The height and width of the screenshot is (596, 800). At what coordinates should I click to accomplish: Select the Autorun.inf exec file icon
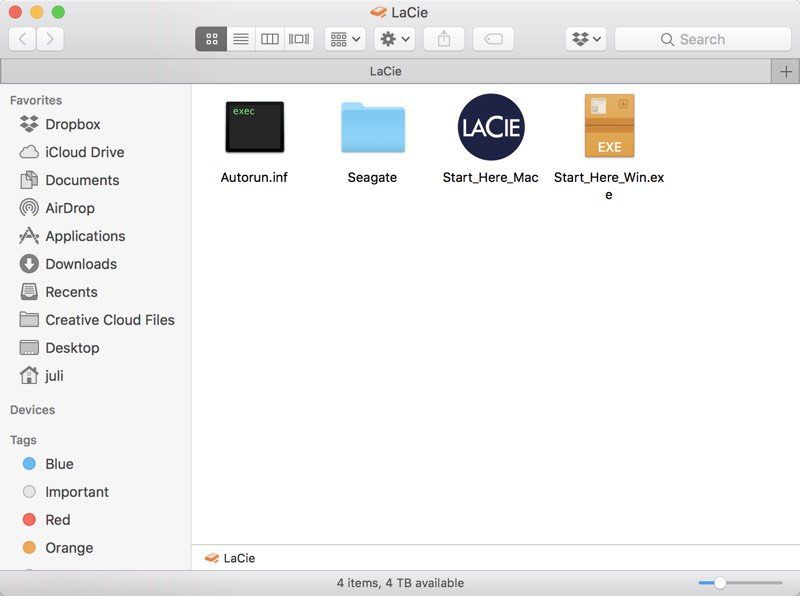255,127
